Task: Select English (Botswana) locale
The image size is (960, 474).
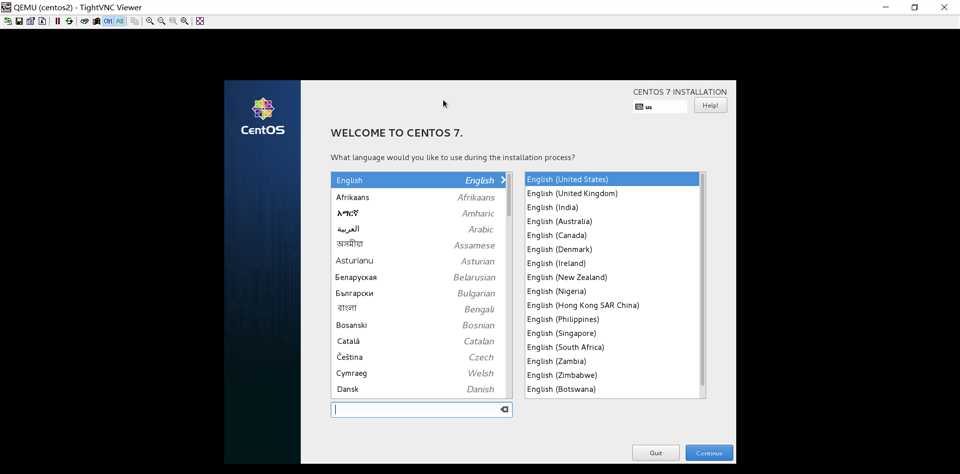Action: pyautogui.click(x=612, y=389)
